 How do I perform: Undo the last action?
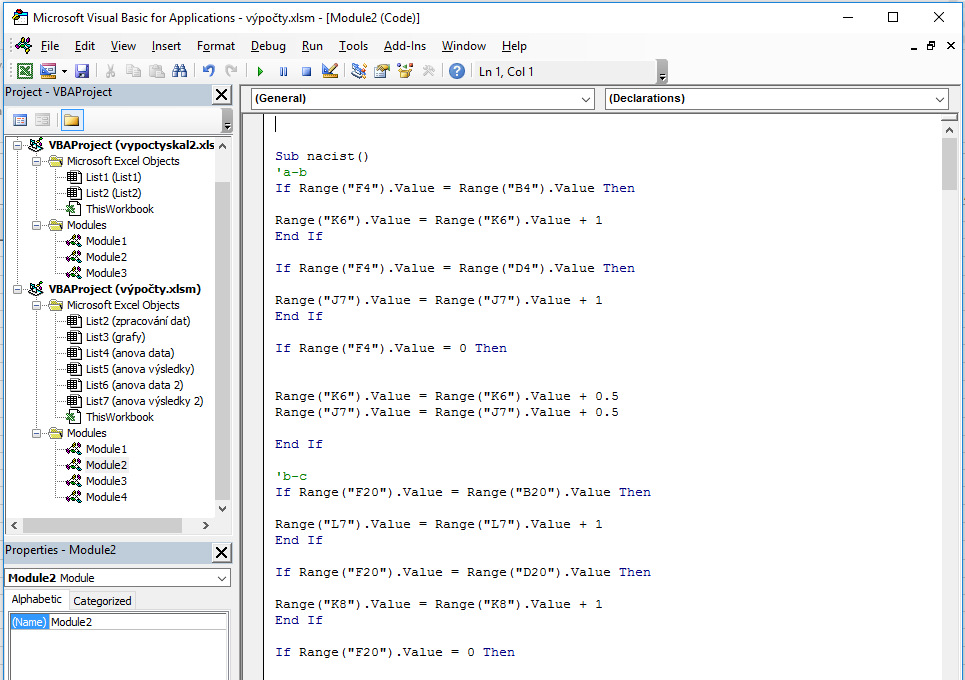point(209,71)
